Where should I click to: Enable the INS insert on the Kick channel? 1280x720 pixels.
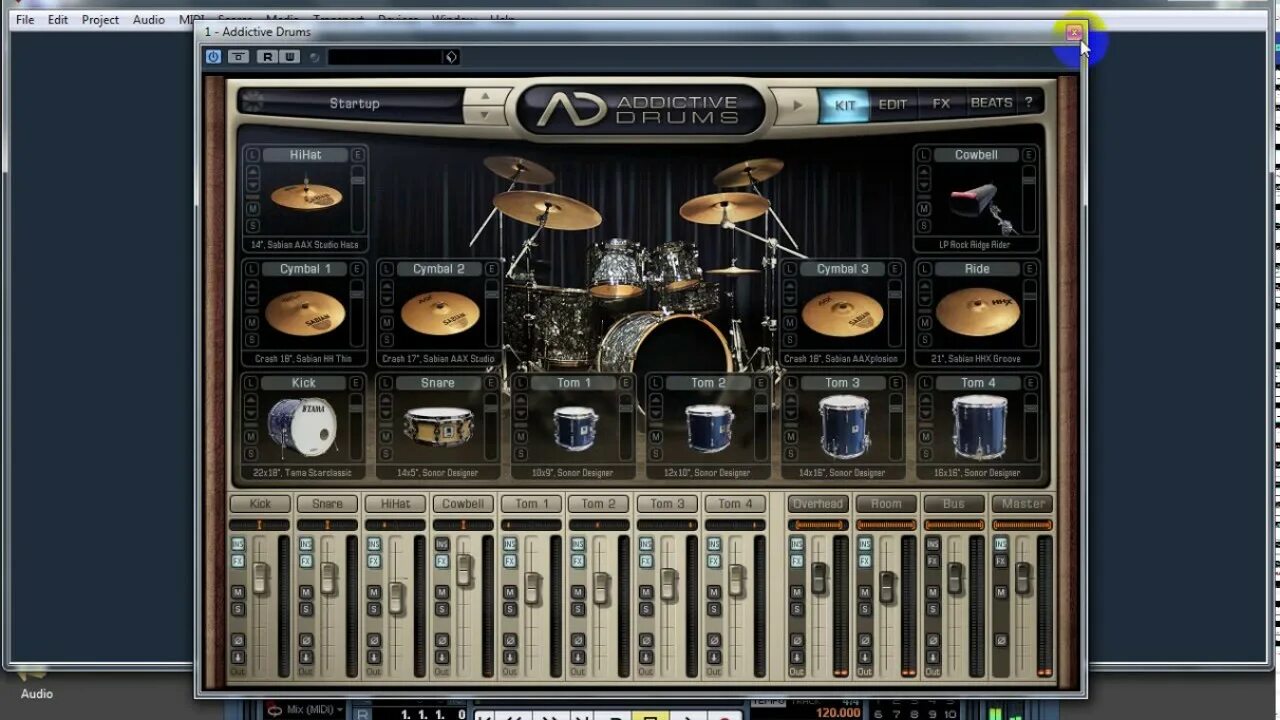click(238, 544)
